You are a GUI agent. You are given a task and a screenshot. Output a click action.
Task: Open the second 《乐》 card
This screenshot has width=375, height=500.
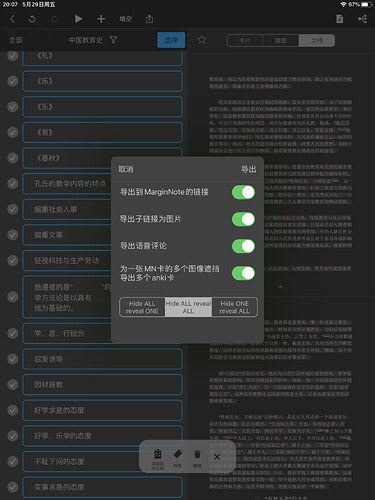[102, 107]
